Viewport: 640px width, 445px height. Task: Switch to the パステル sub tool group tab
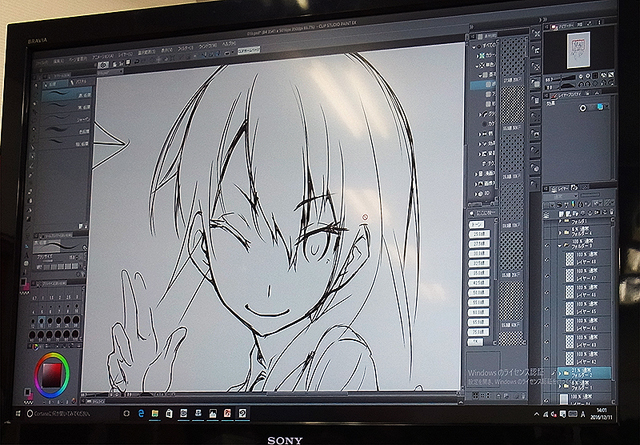point(81,82)
